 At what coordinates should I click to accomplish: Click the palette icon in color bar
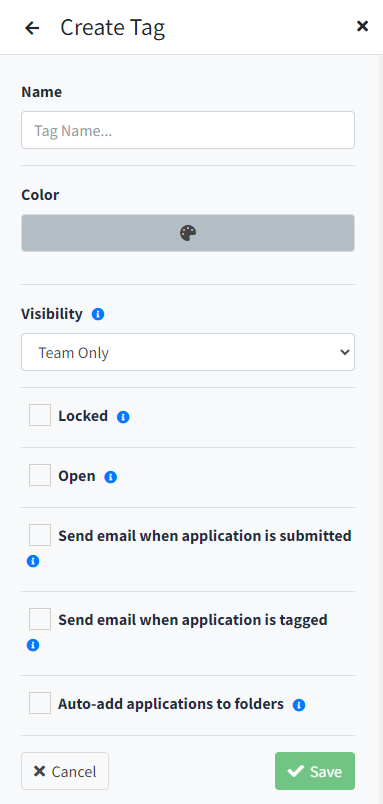click(188, 233)
